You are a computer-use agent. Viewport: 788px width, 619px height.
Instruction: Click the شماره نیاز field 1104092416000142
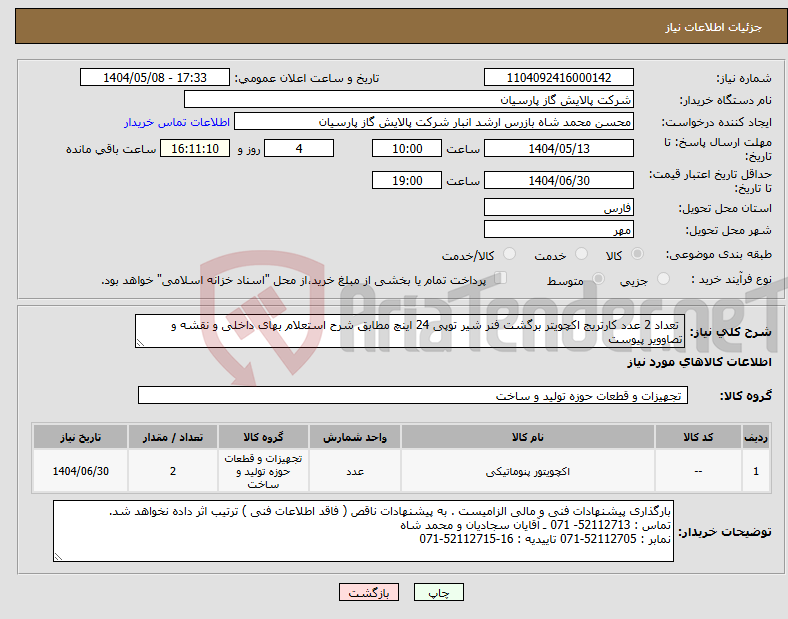coord(558,77)
